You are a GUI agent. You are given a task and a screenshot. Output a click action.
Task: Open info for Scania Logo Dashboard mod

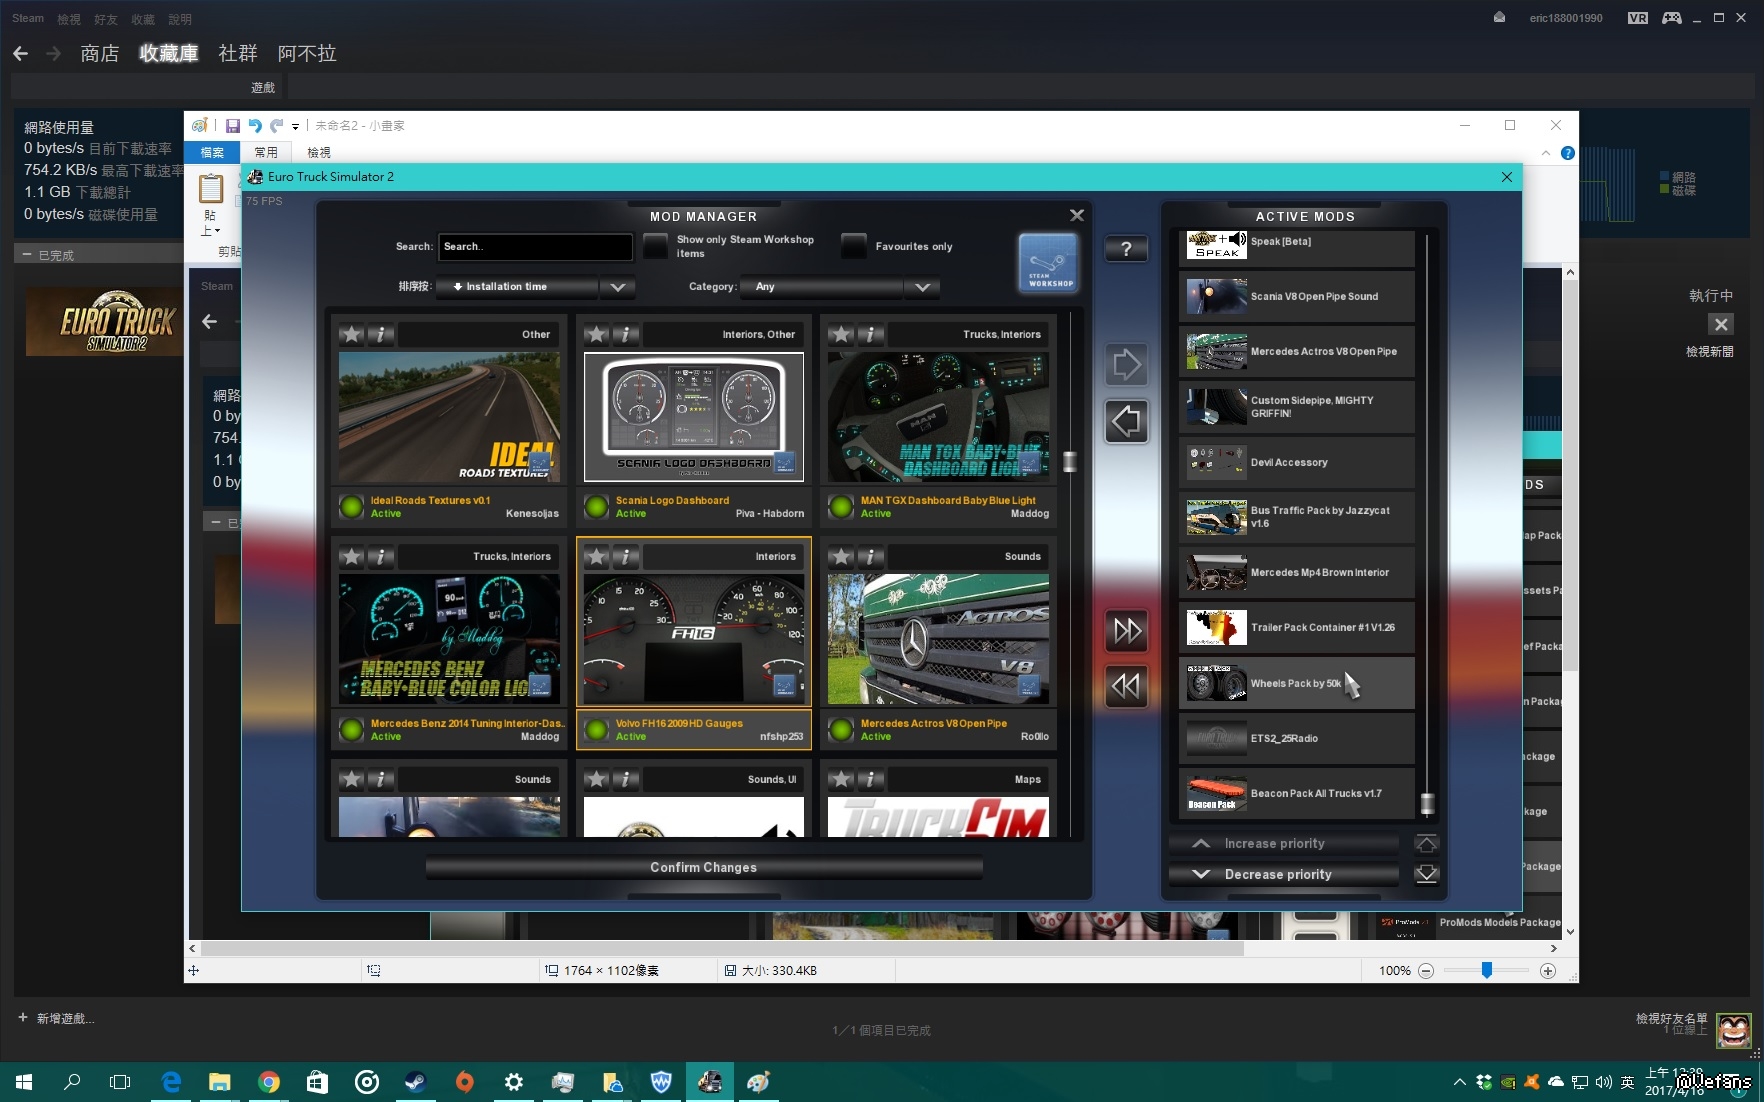[x=626, y=334]
